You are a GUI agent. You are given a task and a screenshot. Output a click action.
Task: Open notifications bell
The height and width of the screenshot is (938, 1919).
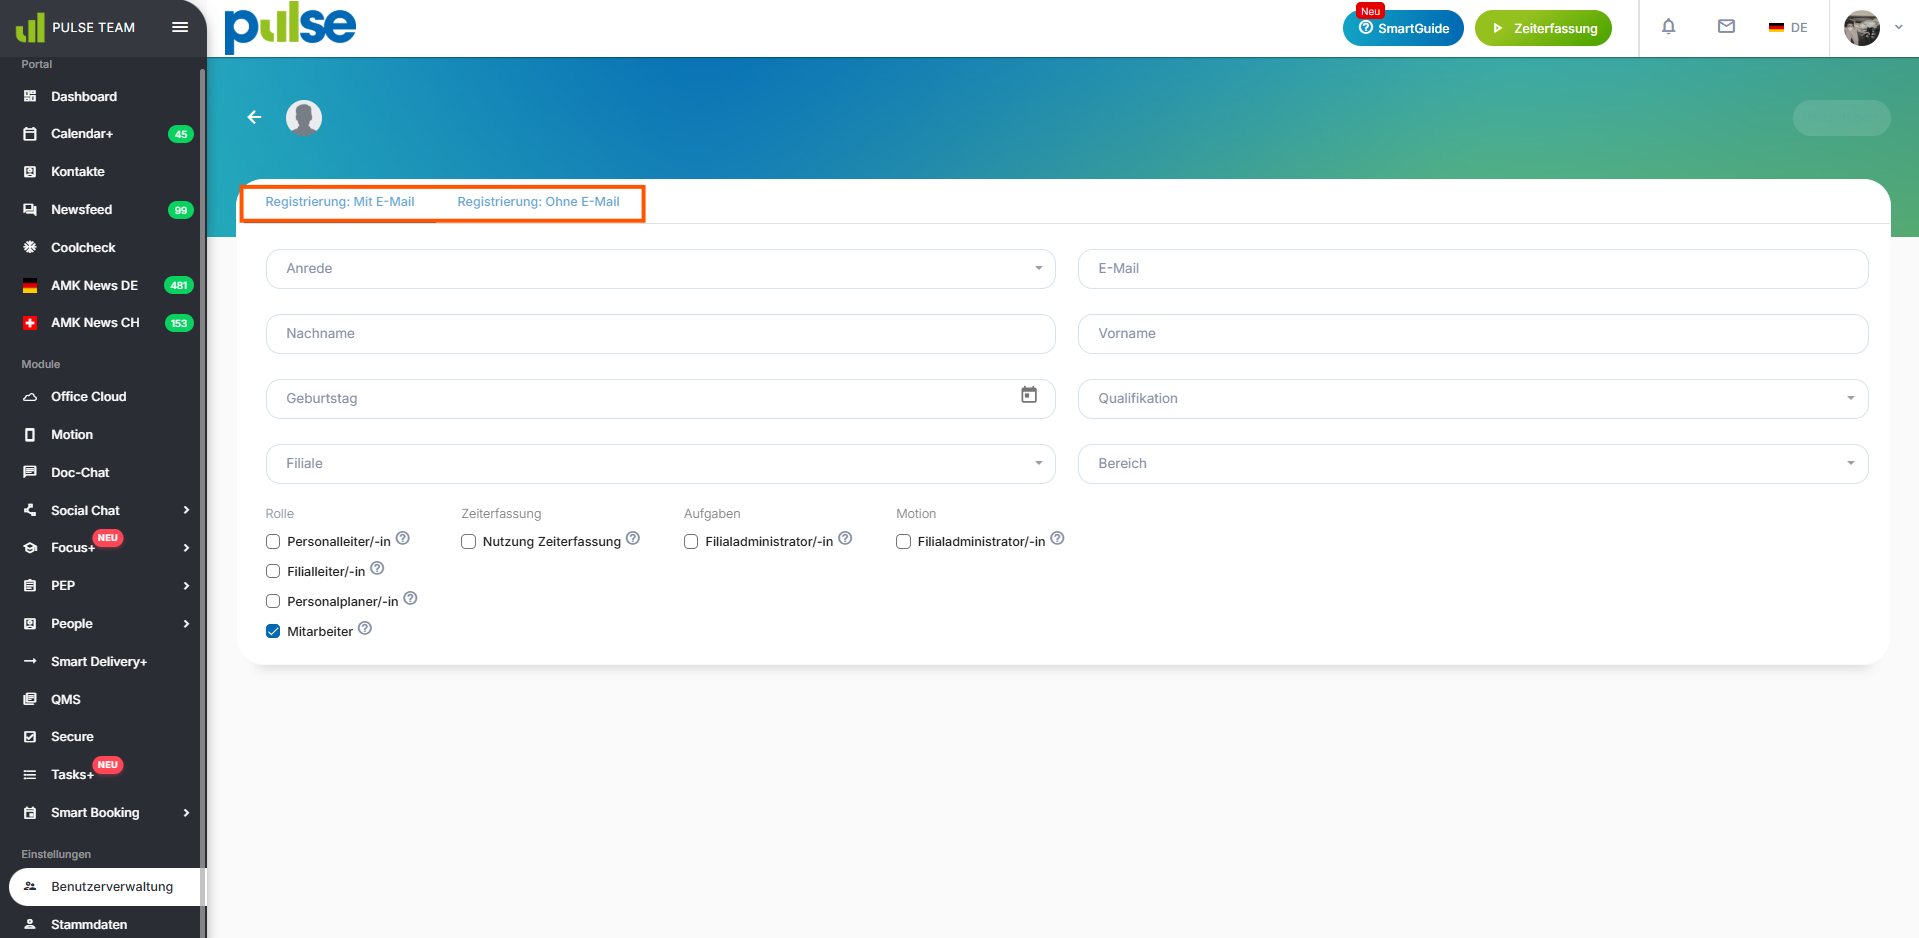pos(1668,27)
